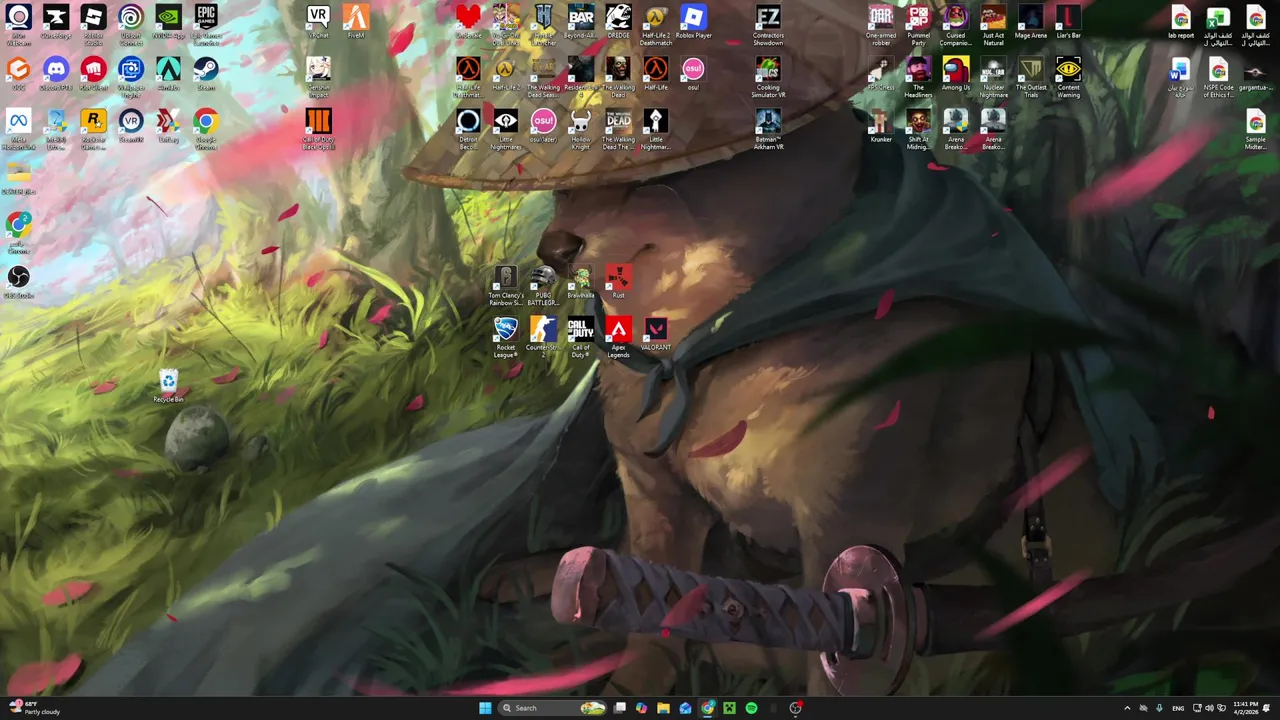This screenshot has height=720, width=1280.
Task: Select Contractors Showdown icon
Action: click(x=768, y=24)
